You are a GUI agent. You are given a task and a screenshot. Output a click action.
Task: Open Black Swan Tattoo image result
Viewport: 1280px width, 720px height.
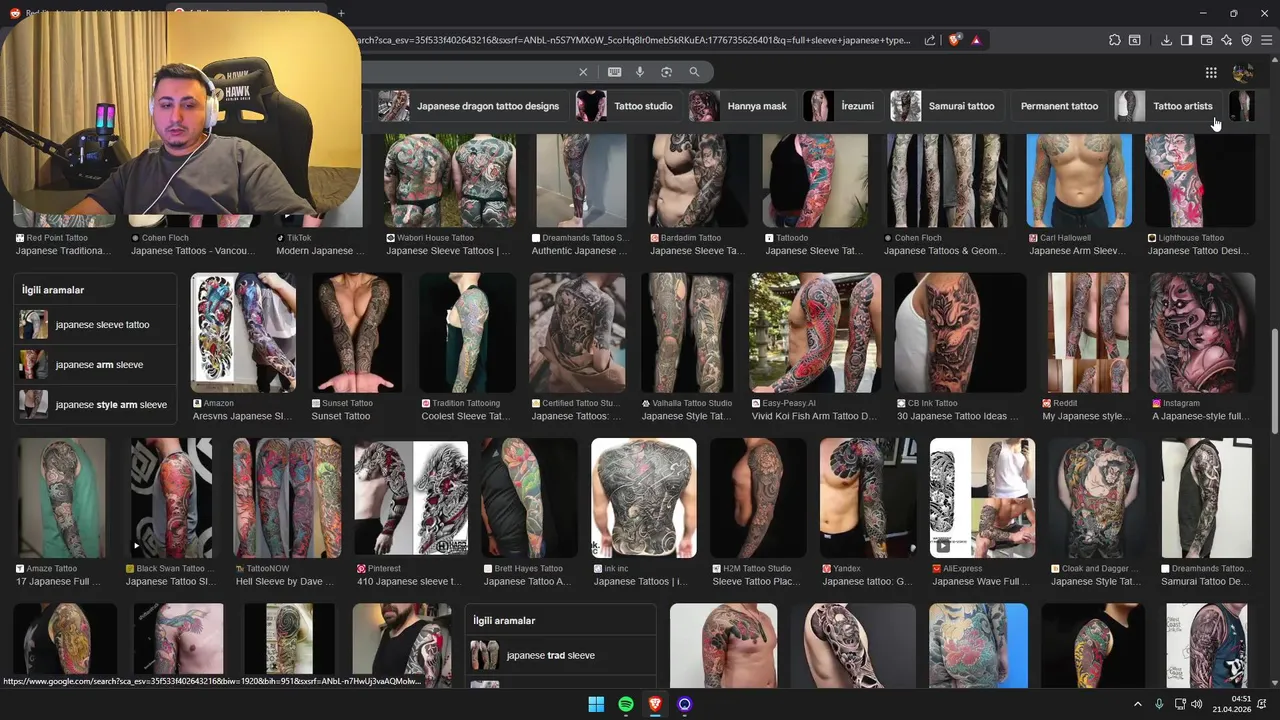point(171,498)
